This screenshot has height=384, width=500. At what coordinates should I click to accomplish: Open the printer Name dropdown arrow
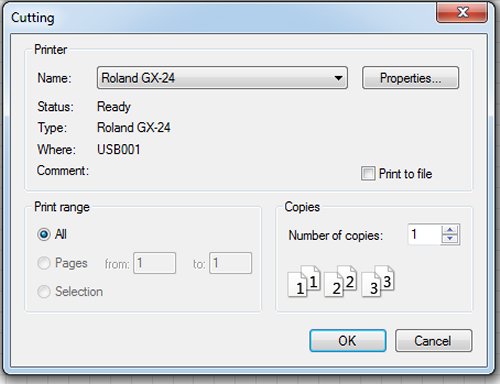338,78
